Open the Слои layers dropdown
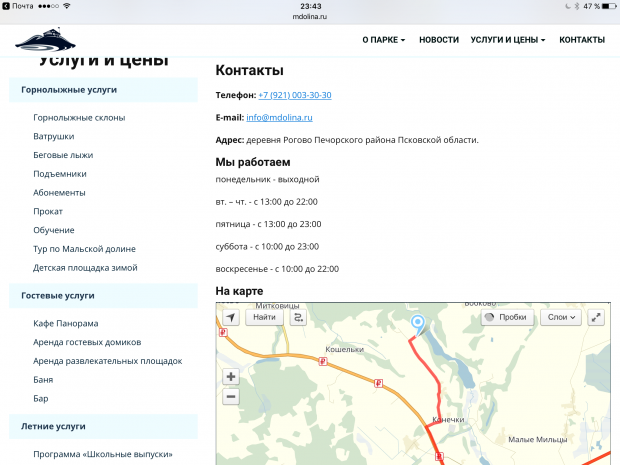Screen dimensions: 620x465 pyautogui.click(x=562, y=317)
